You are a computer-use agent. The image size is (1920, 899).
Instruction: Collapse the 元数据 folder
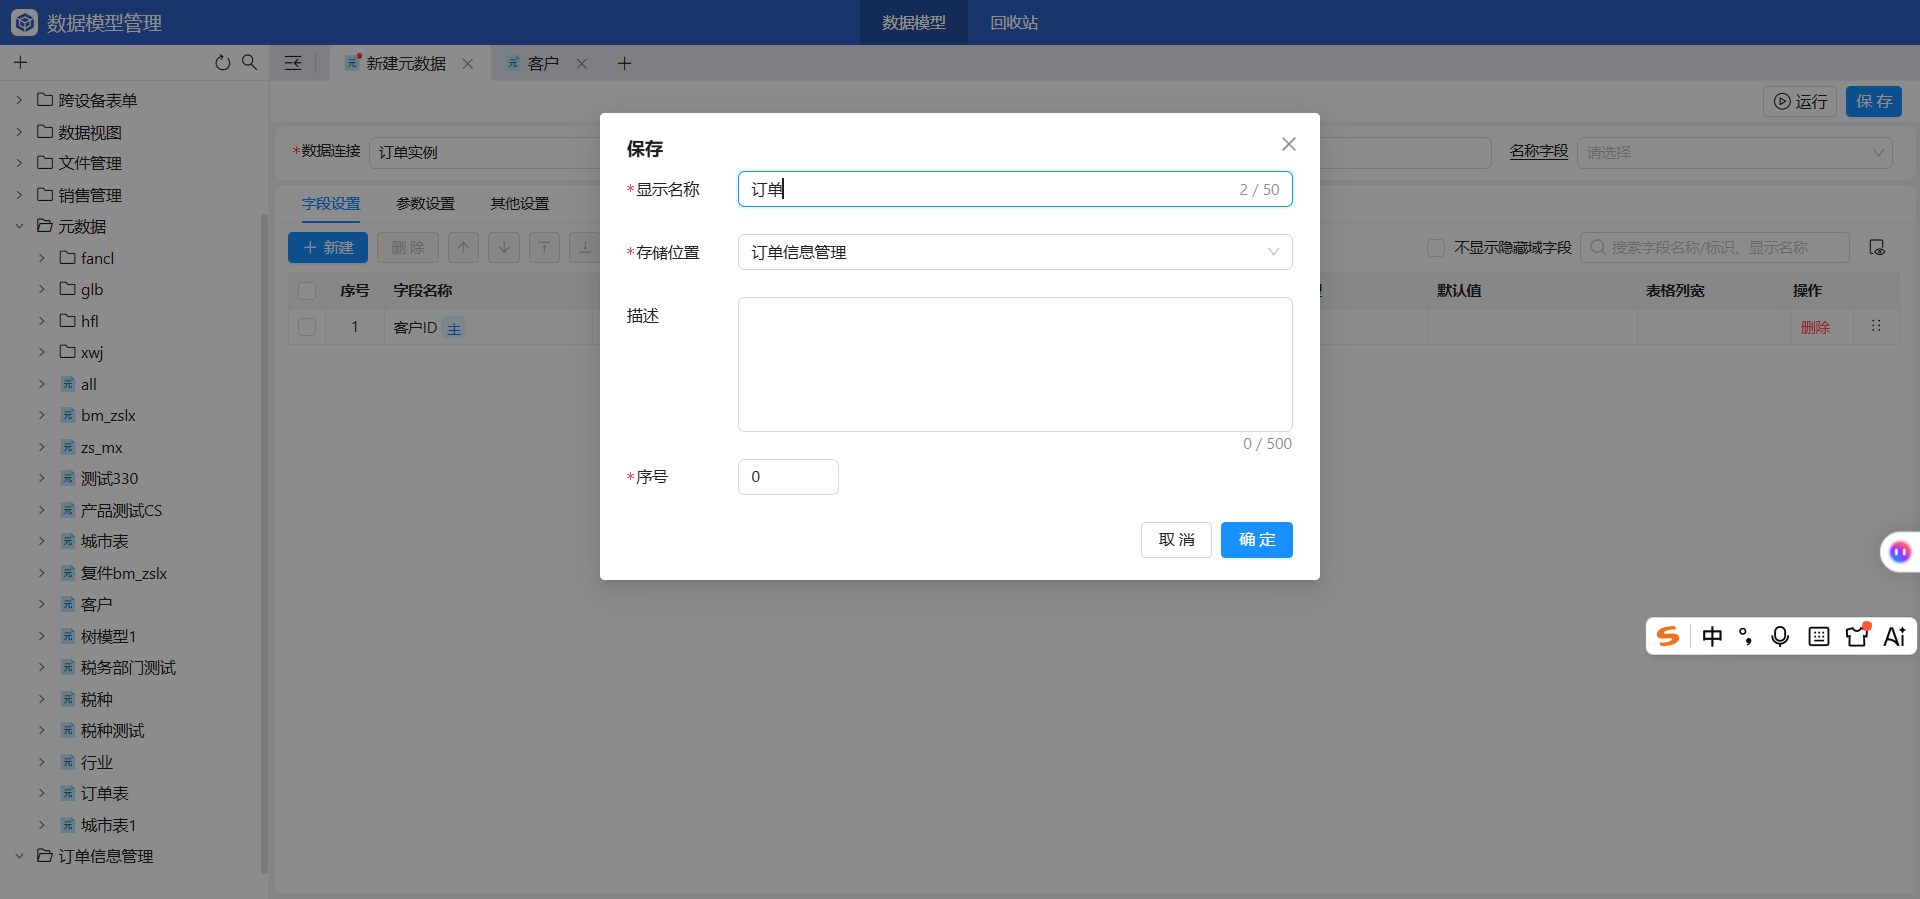(19, 226)
